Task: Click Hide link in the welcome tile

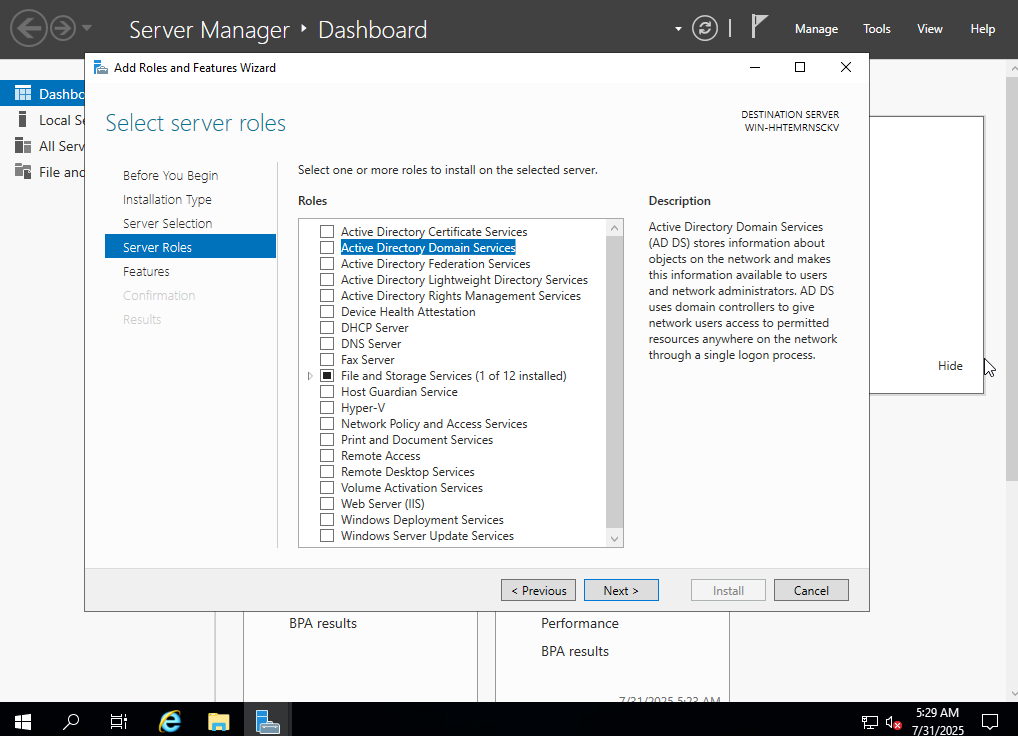Action: [x=950, y=366]
